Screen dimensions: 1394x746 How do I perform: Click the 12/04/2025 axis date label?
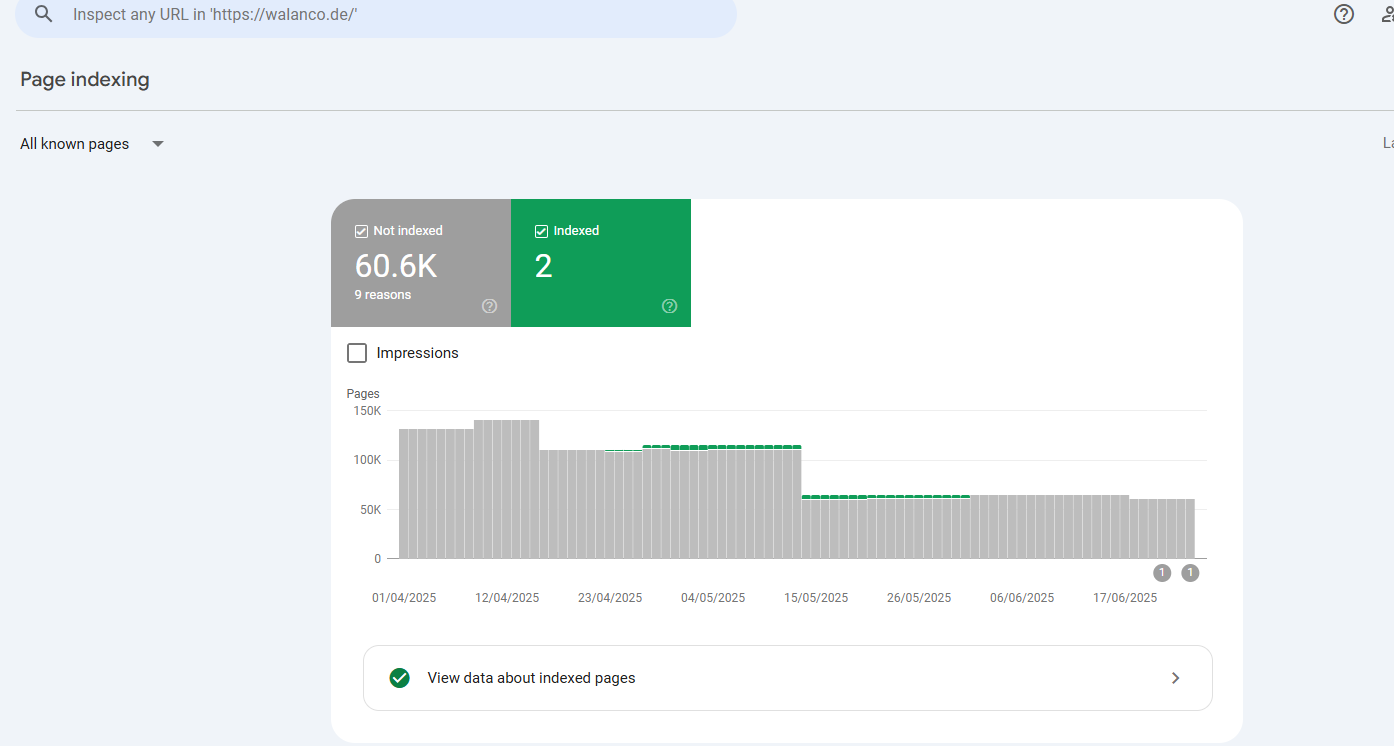507,598
